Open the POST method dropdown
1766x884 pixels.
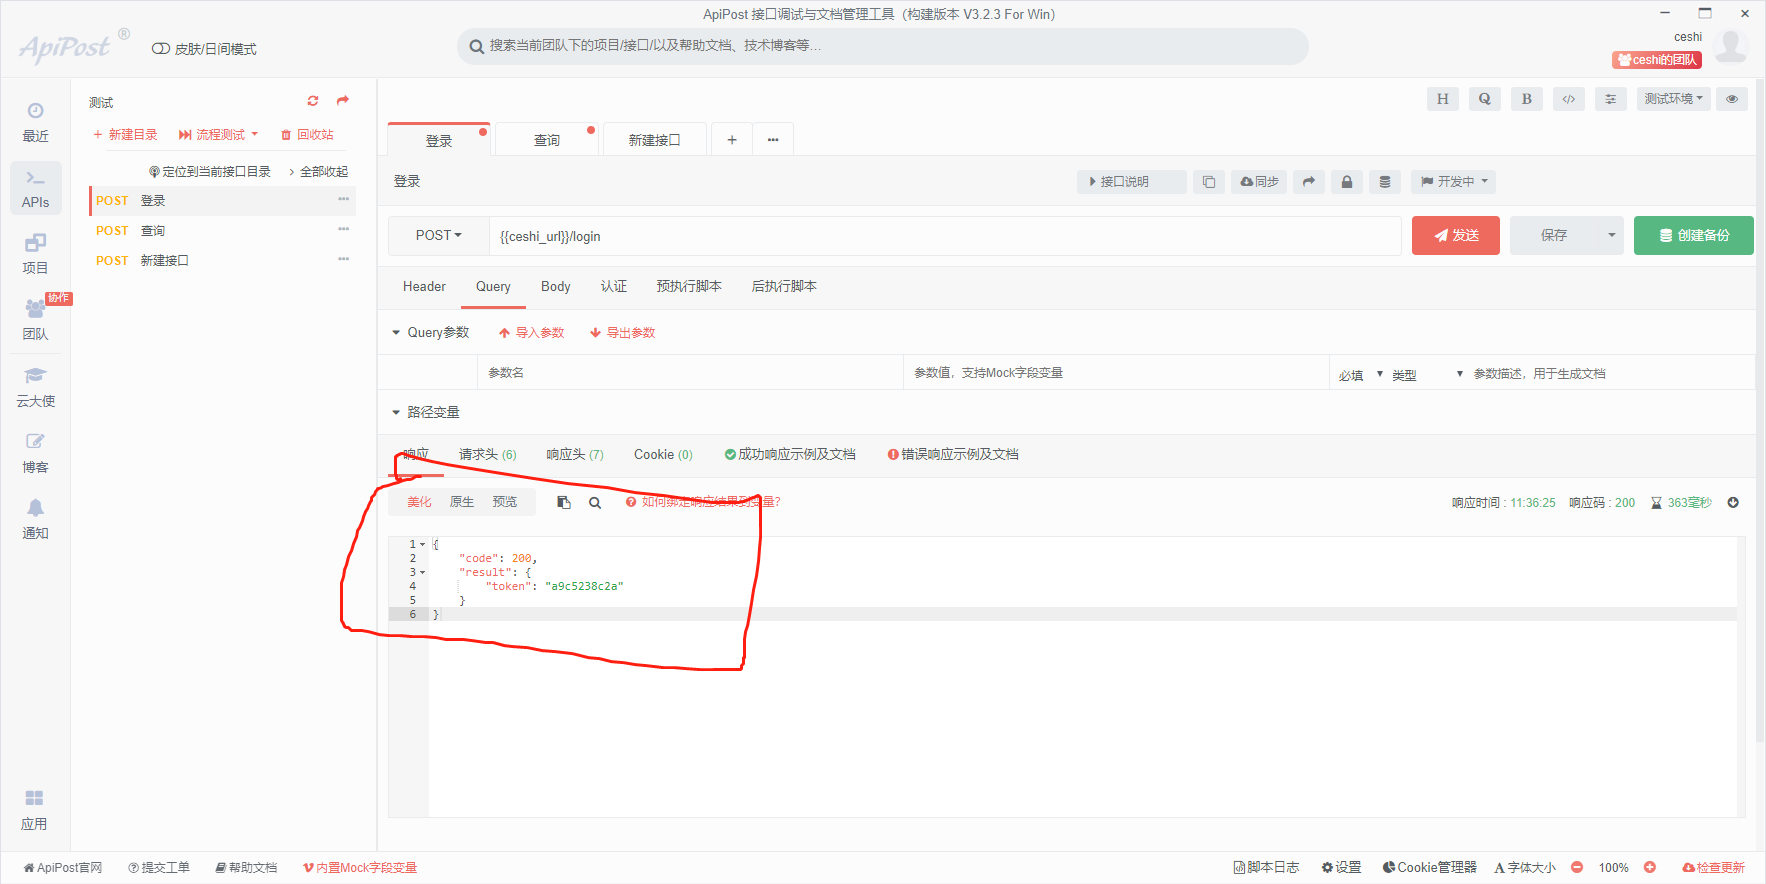tap(439, 236)
